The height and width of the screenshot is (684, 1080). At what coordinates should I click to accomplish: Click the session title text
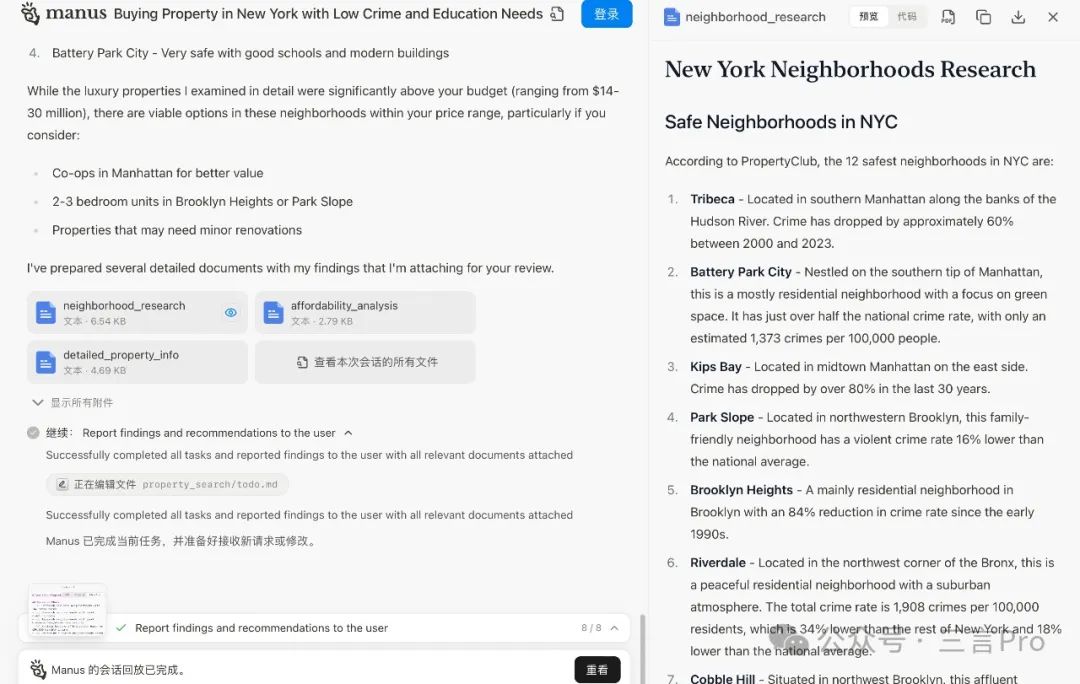pyautogui.click(x=328, y=14)
